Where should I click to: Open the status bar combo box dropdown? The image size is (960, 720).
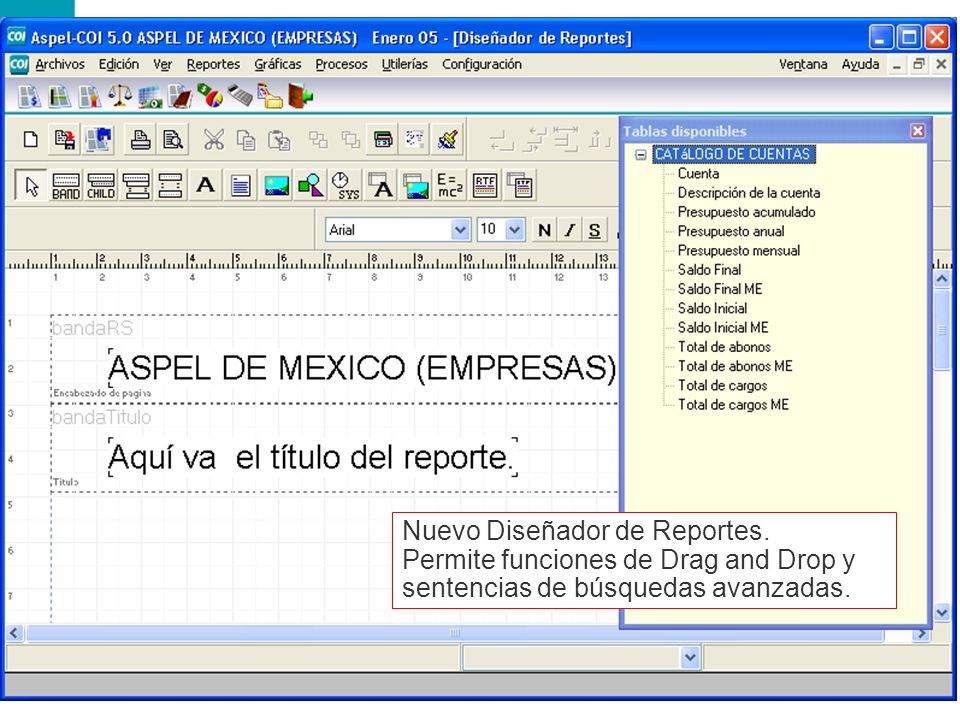690,658
